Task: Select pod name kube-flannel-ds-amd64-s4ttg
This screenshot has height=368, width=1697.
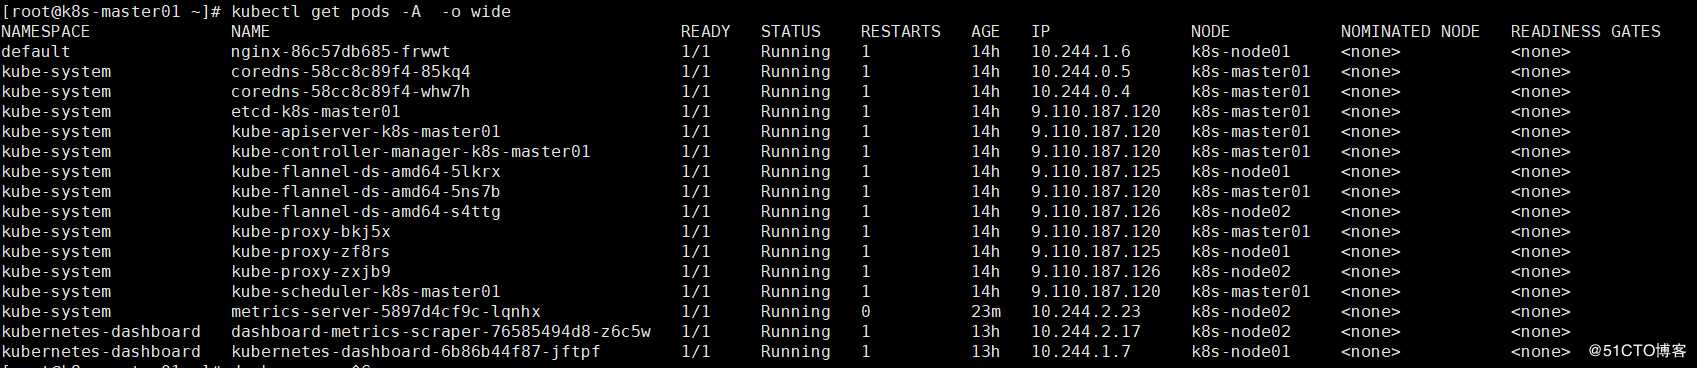Action: point(366,212)
